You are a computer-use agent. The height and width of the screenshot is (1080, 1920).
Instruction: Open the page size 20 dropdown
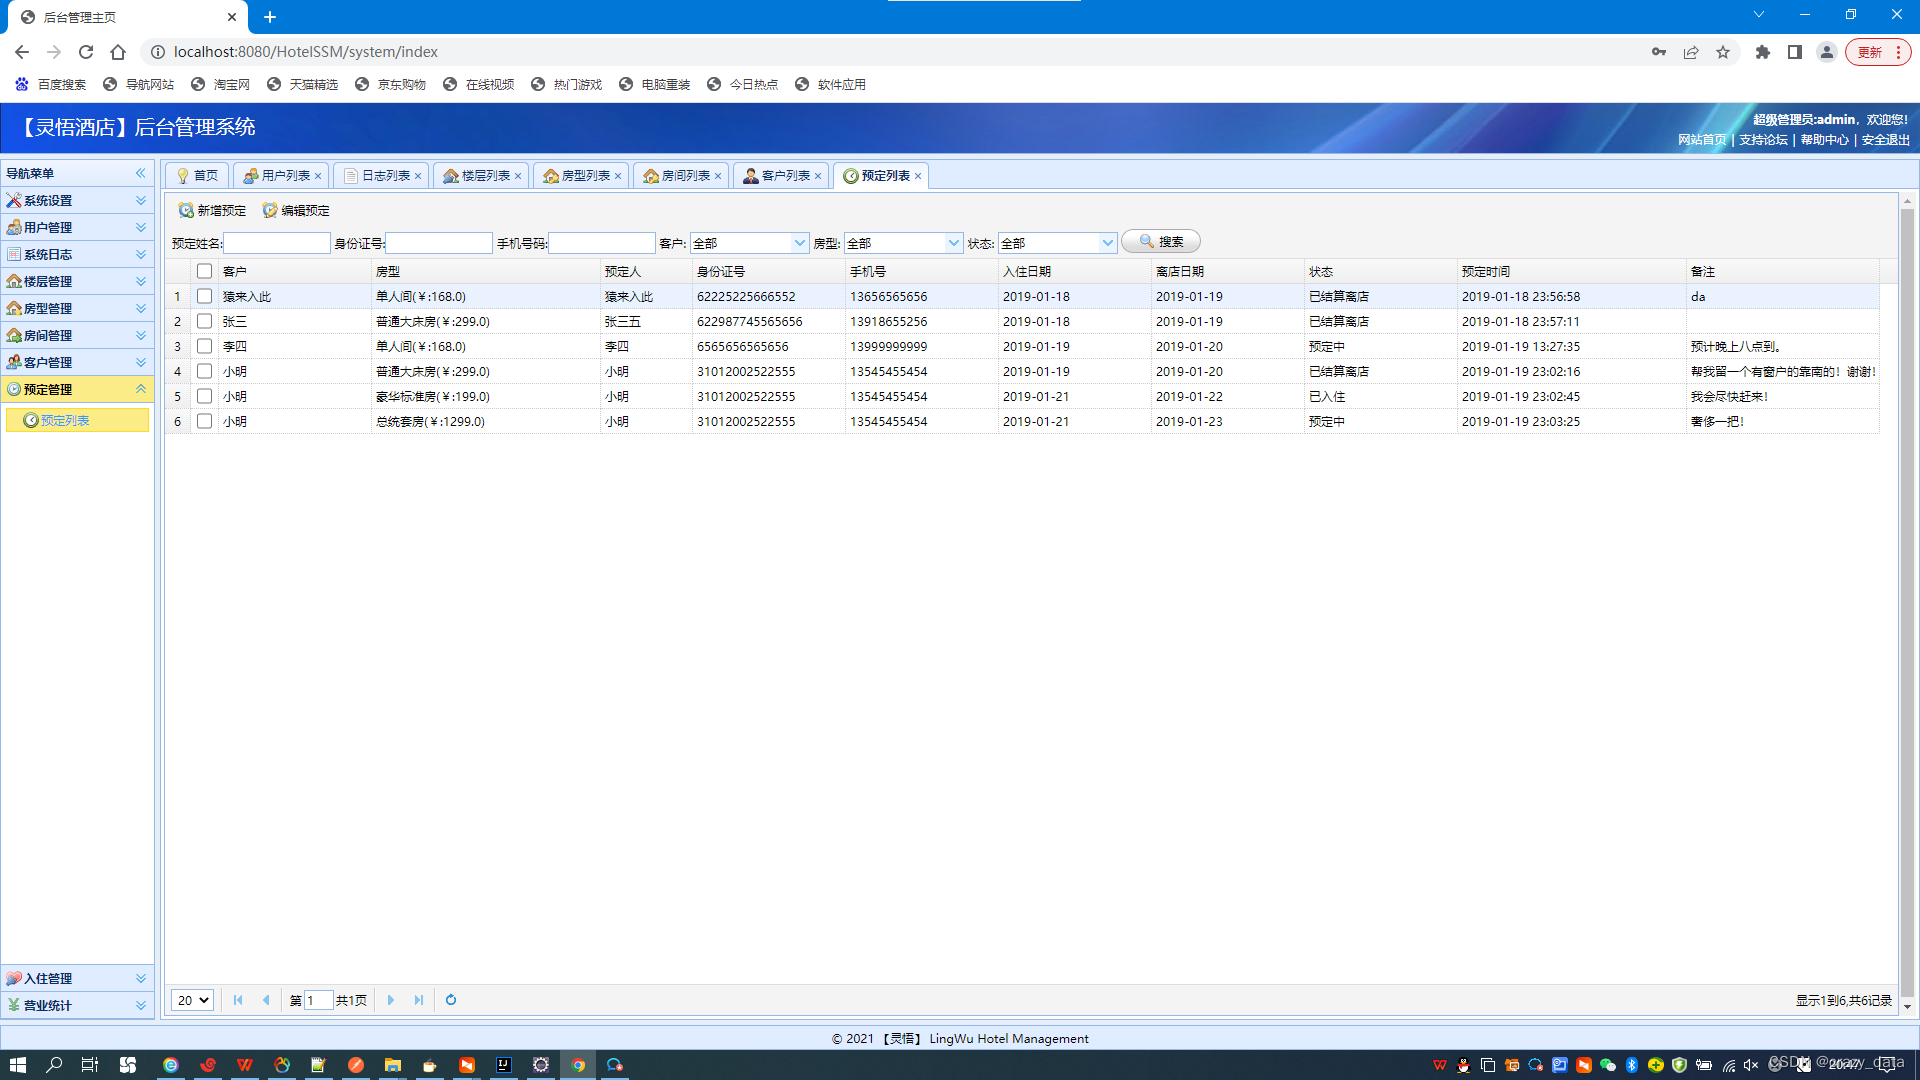point(193,1000)
